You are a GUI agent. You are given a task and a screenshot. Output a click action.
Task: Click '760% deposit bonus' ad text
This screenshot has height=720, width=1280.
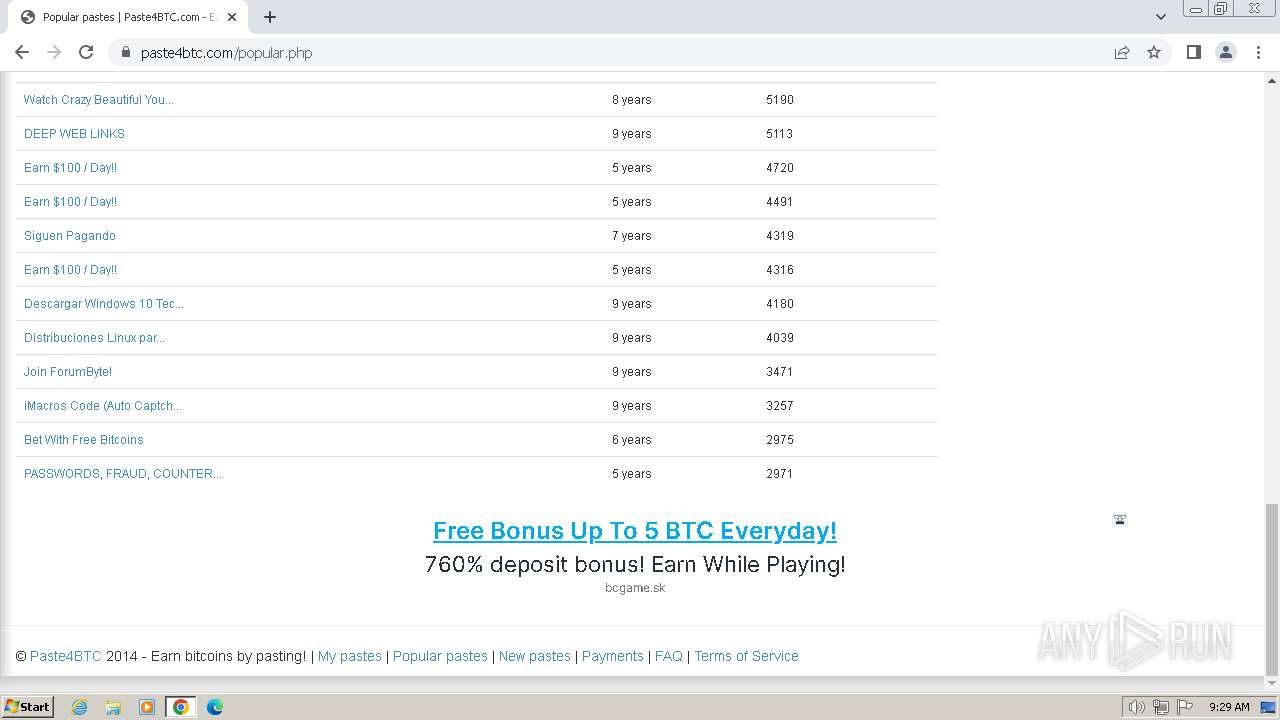click(635, 564)
